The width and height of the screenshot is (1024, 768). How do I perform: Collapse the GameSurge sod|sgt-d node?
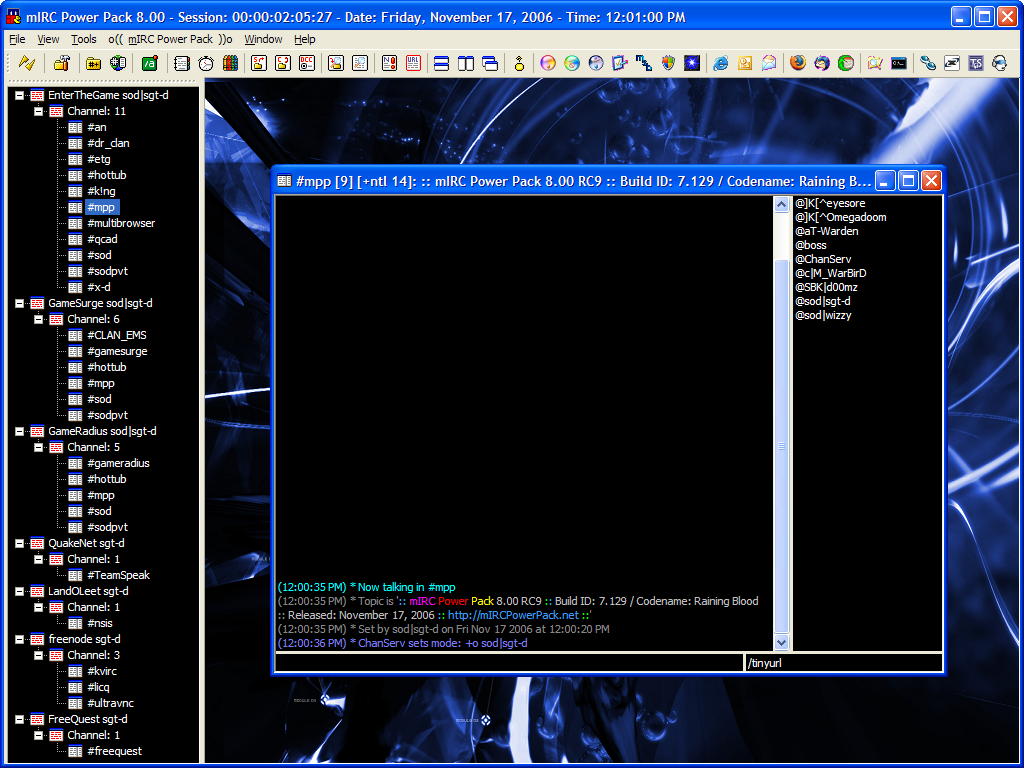tap(20, 304)
